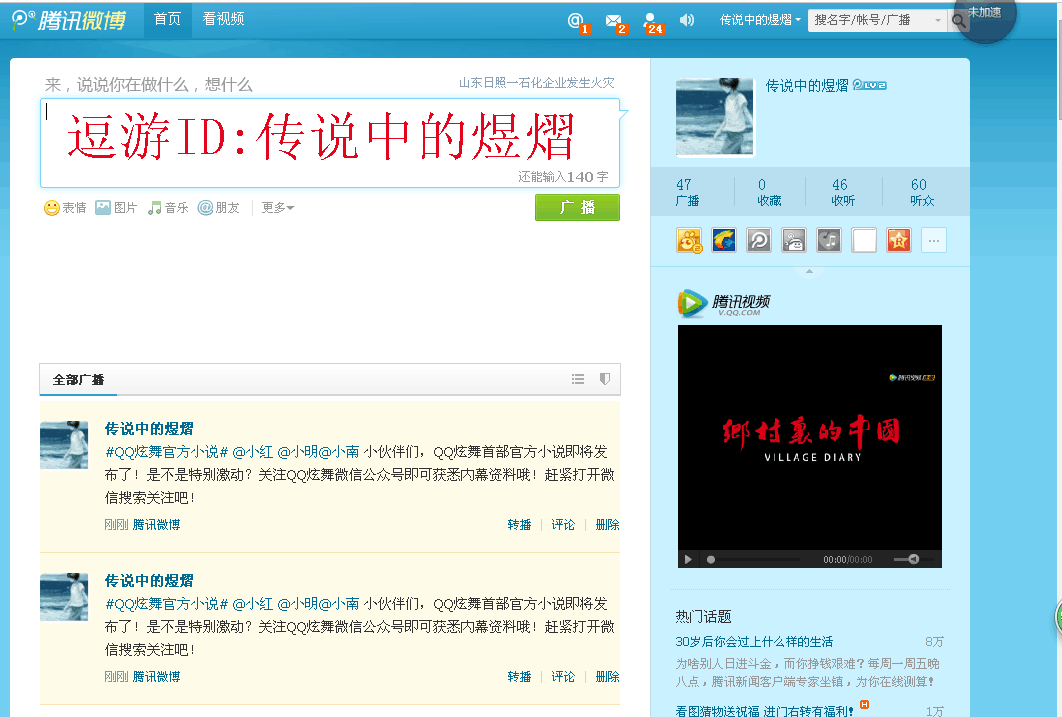
Task: Expand the 更多 options dropdown
Action: tap(278, 208)
